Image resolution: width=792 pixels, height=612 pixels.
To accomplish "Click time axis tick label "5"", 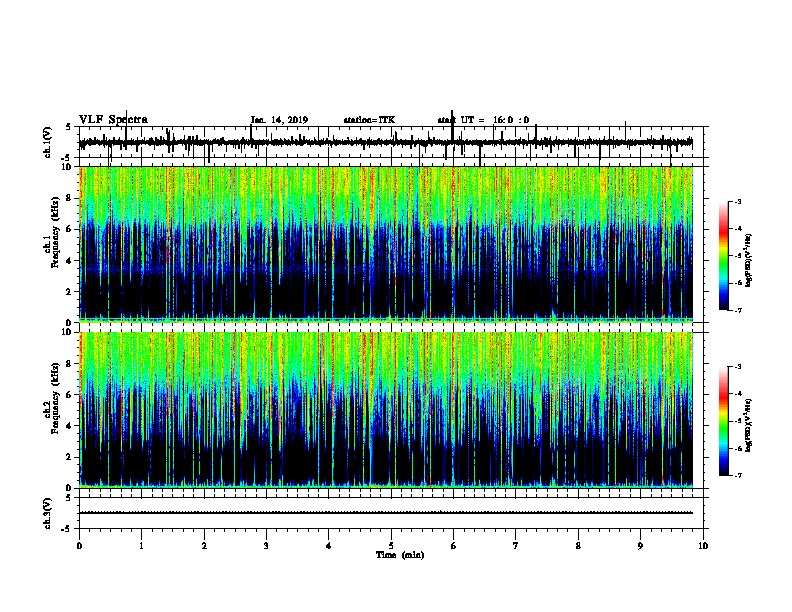I will (x=391, y=546).
